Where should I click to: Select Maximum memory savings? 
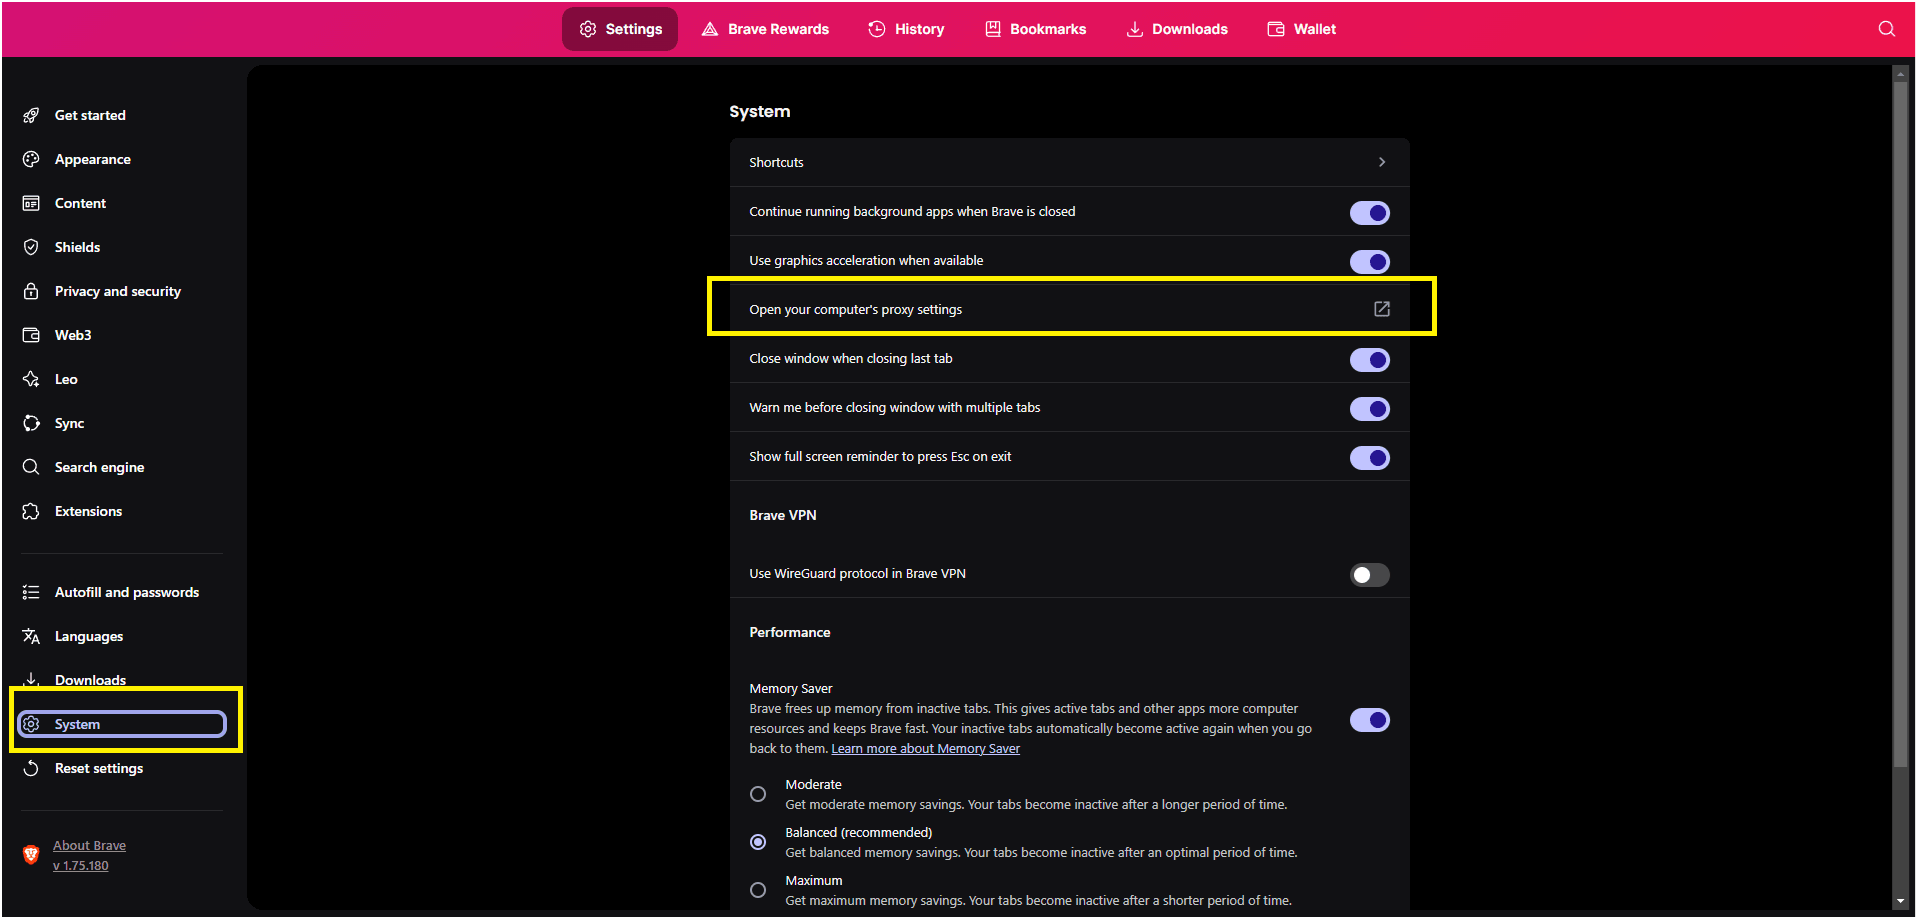[757, 889]
